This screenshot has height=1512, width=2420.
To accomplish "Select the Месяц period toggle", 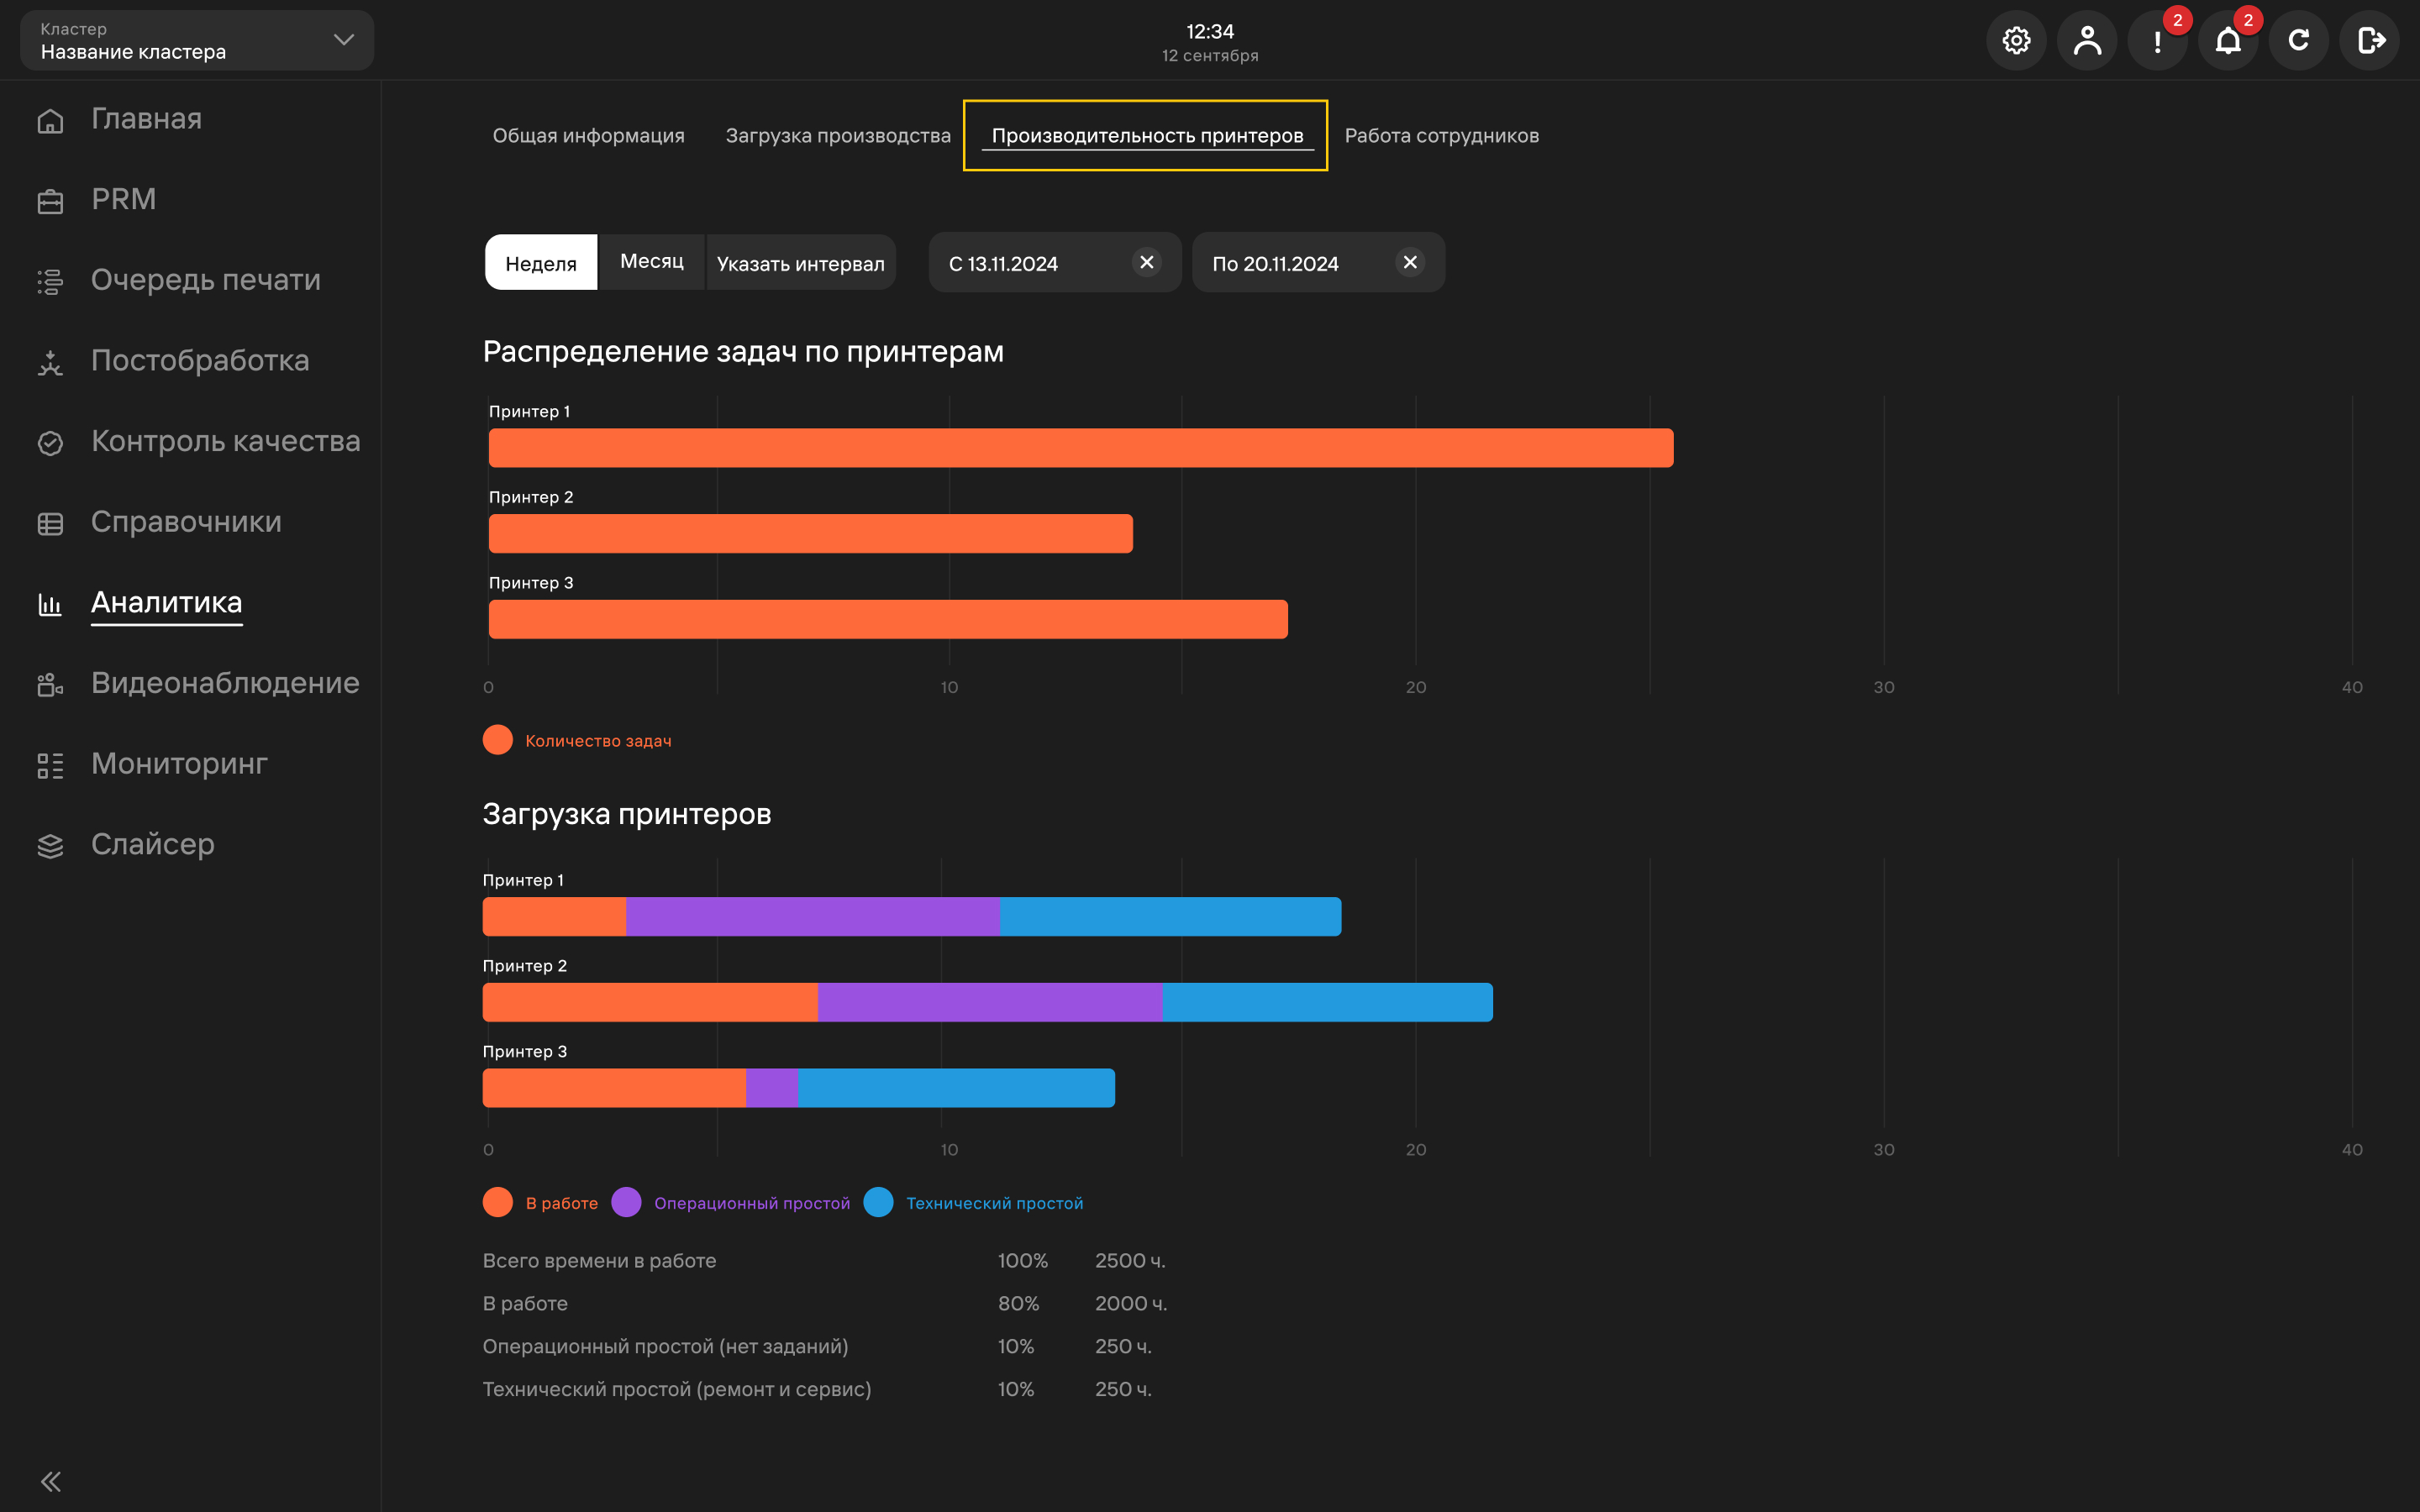I will (x=652, y=262).
